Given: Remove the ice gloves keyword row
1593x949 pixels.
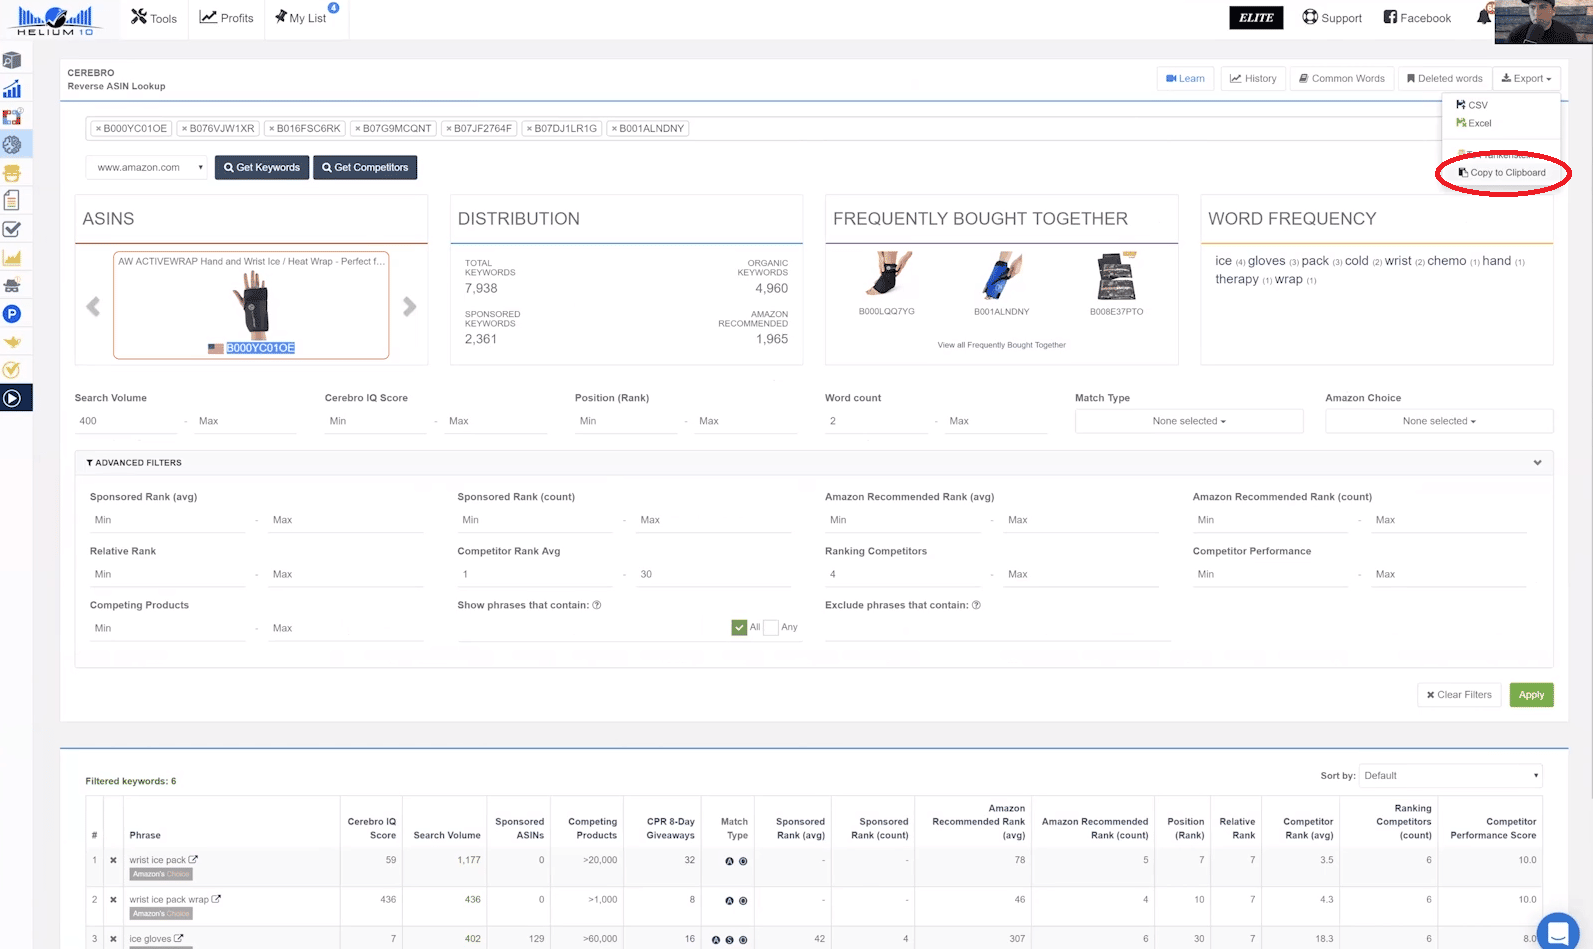Looking at the screenshot, I should click(113, 939).
